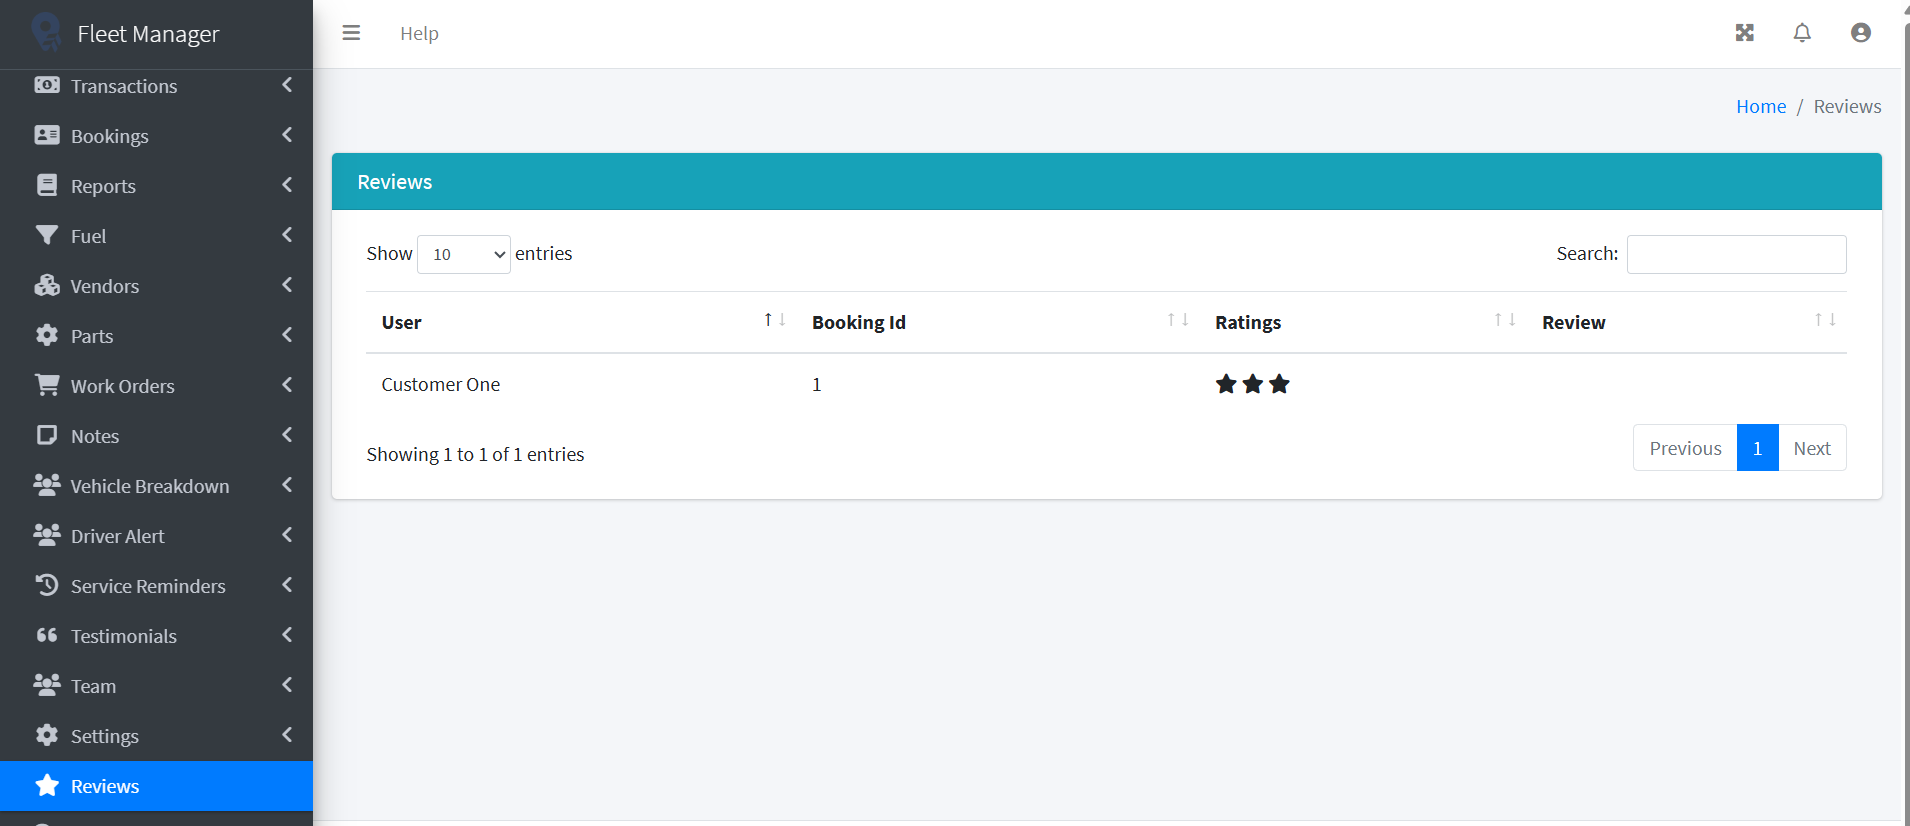This screenshot has width=1910, height=826.
Task: Expand the Settings sidebar chevron
Action: [x=287, y=735]
